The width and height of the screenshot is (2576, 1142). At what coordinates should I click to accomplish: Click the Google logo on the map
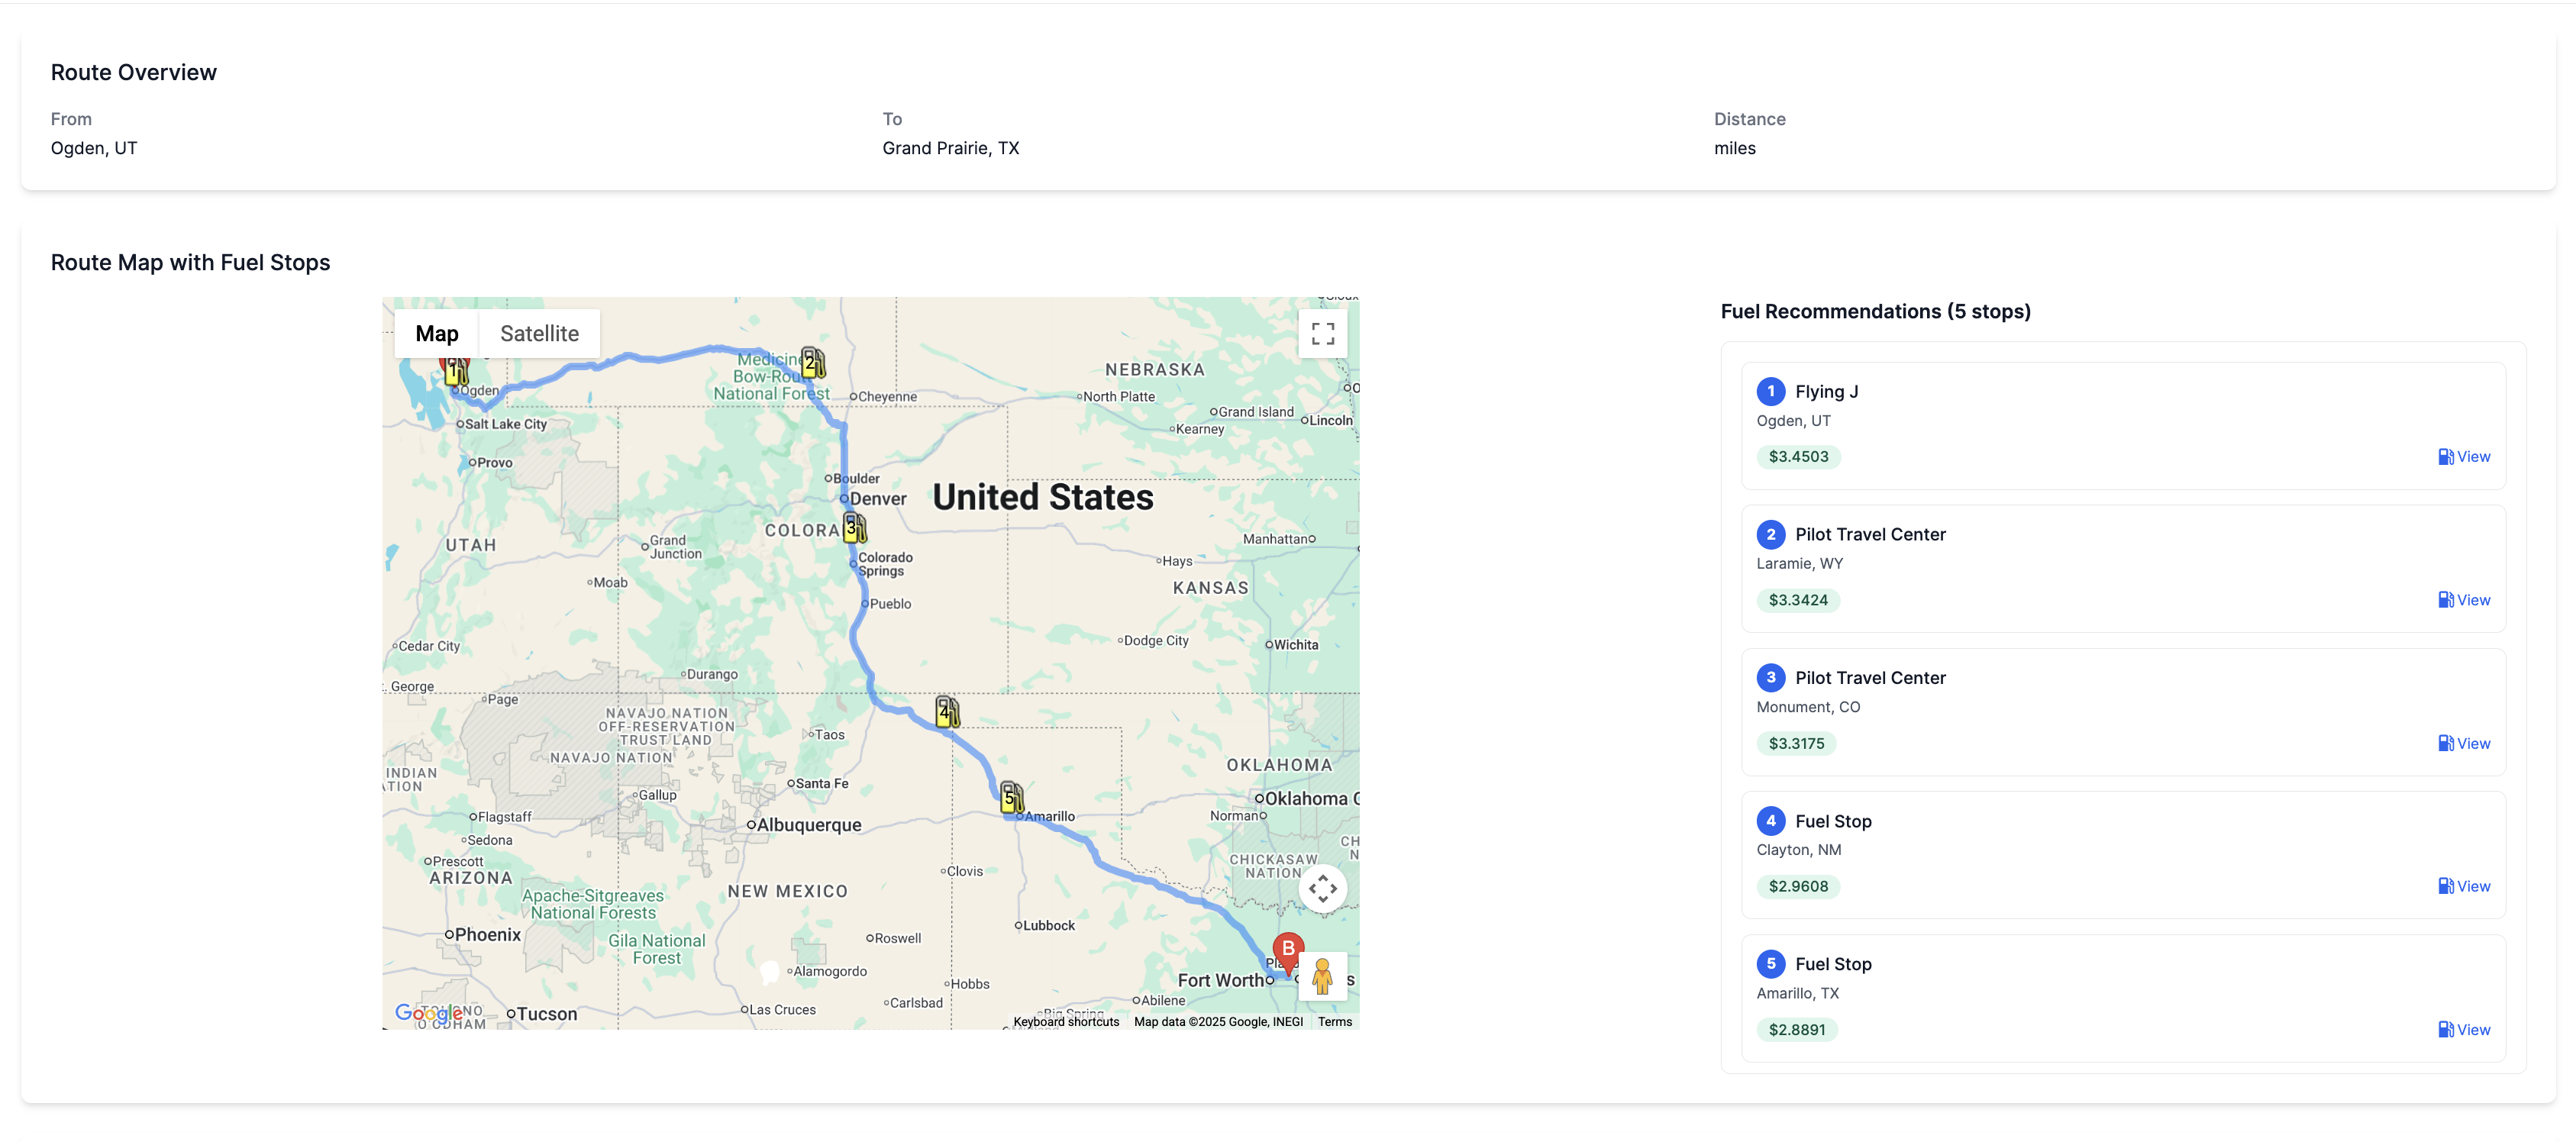click(x=429, y=1013)
